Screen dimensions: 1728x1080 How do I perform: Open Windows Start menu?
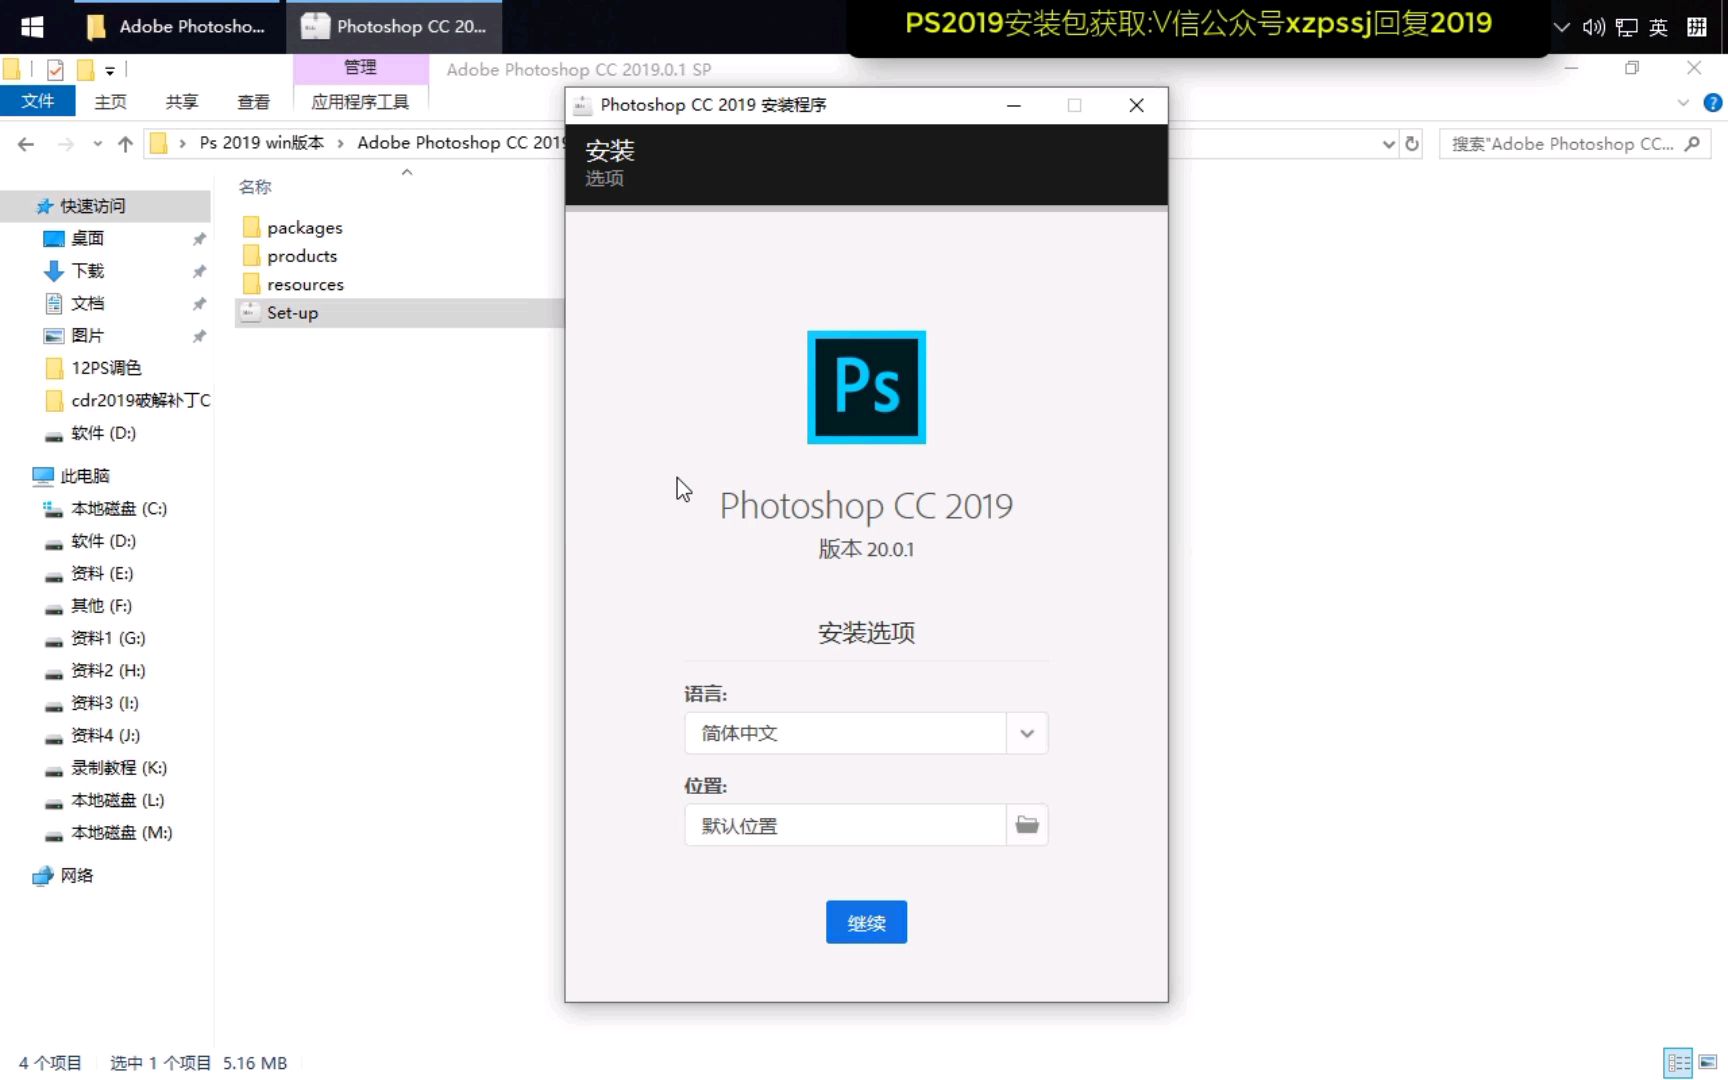pyautogui.click(x=32, y=26)
